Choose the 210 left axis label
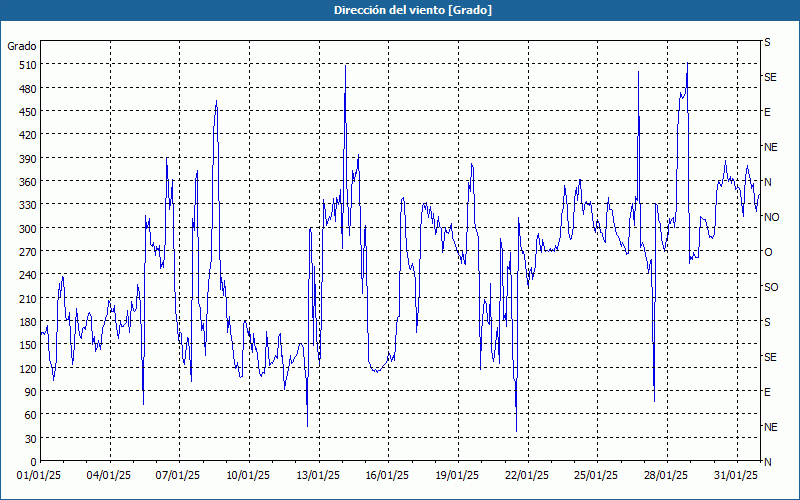 point(28,299)
